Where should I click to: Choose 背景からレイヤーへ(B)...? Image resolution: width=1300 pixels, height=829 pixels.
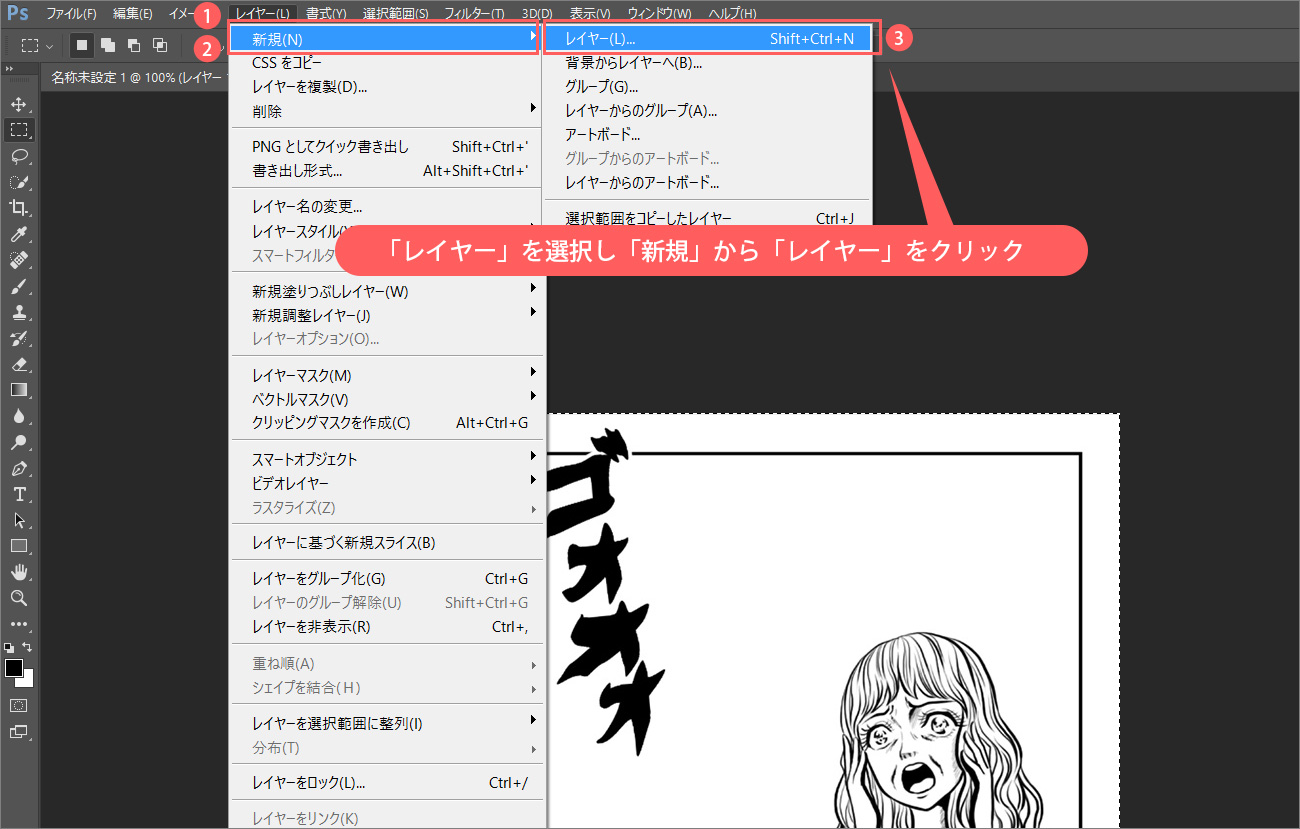click(x=709, y=63)
